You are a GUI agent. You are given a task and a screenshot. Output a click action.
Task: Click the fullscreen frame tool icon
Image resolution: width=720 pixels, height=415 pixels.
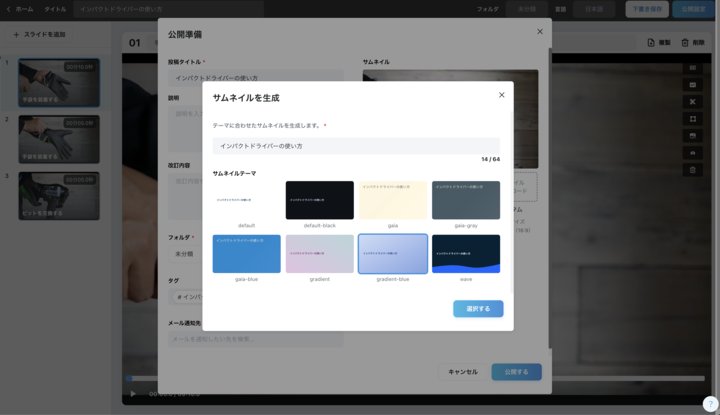(x=692, y=119)
